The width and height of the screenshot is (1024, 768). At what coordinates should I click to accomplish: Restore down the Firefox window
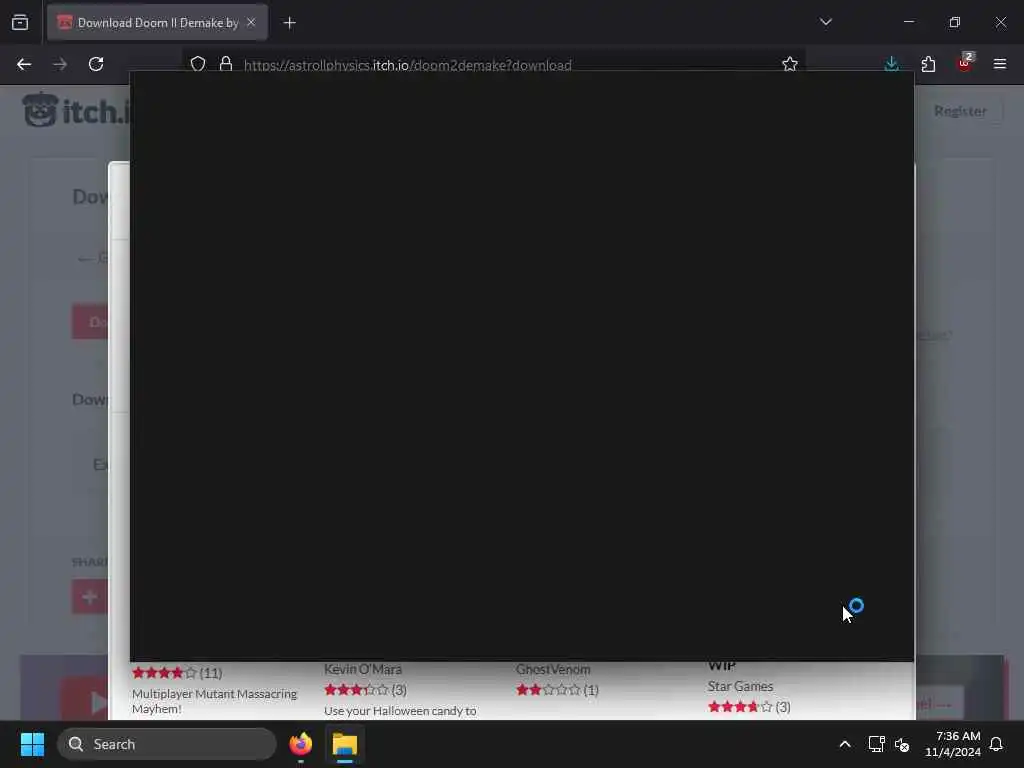click(x=955, y=22)
